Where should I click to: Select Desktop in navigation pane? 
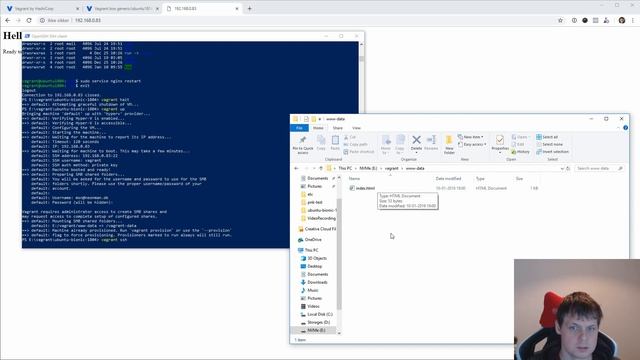(x=311, y=266)
